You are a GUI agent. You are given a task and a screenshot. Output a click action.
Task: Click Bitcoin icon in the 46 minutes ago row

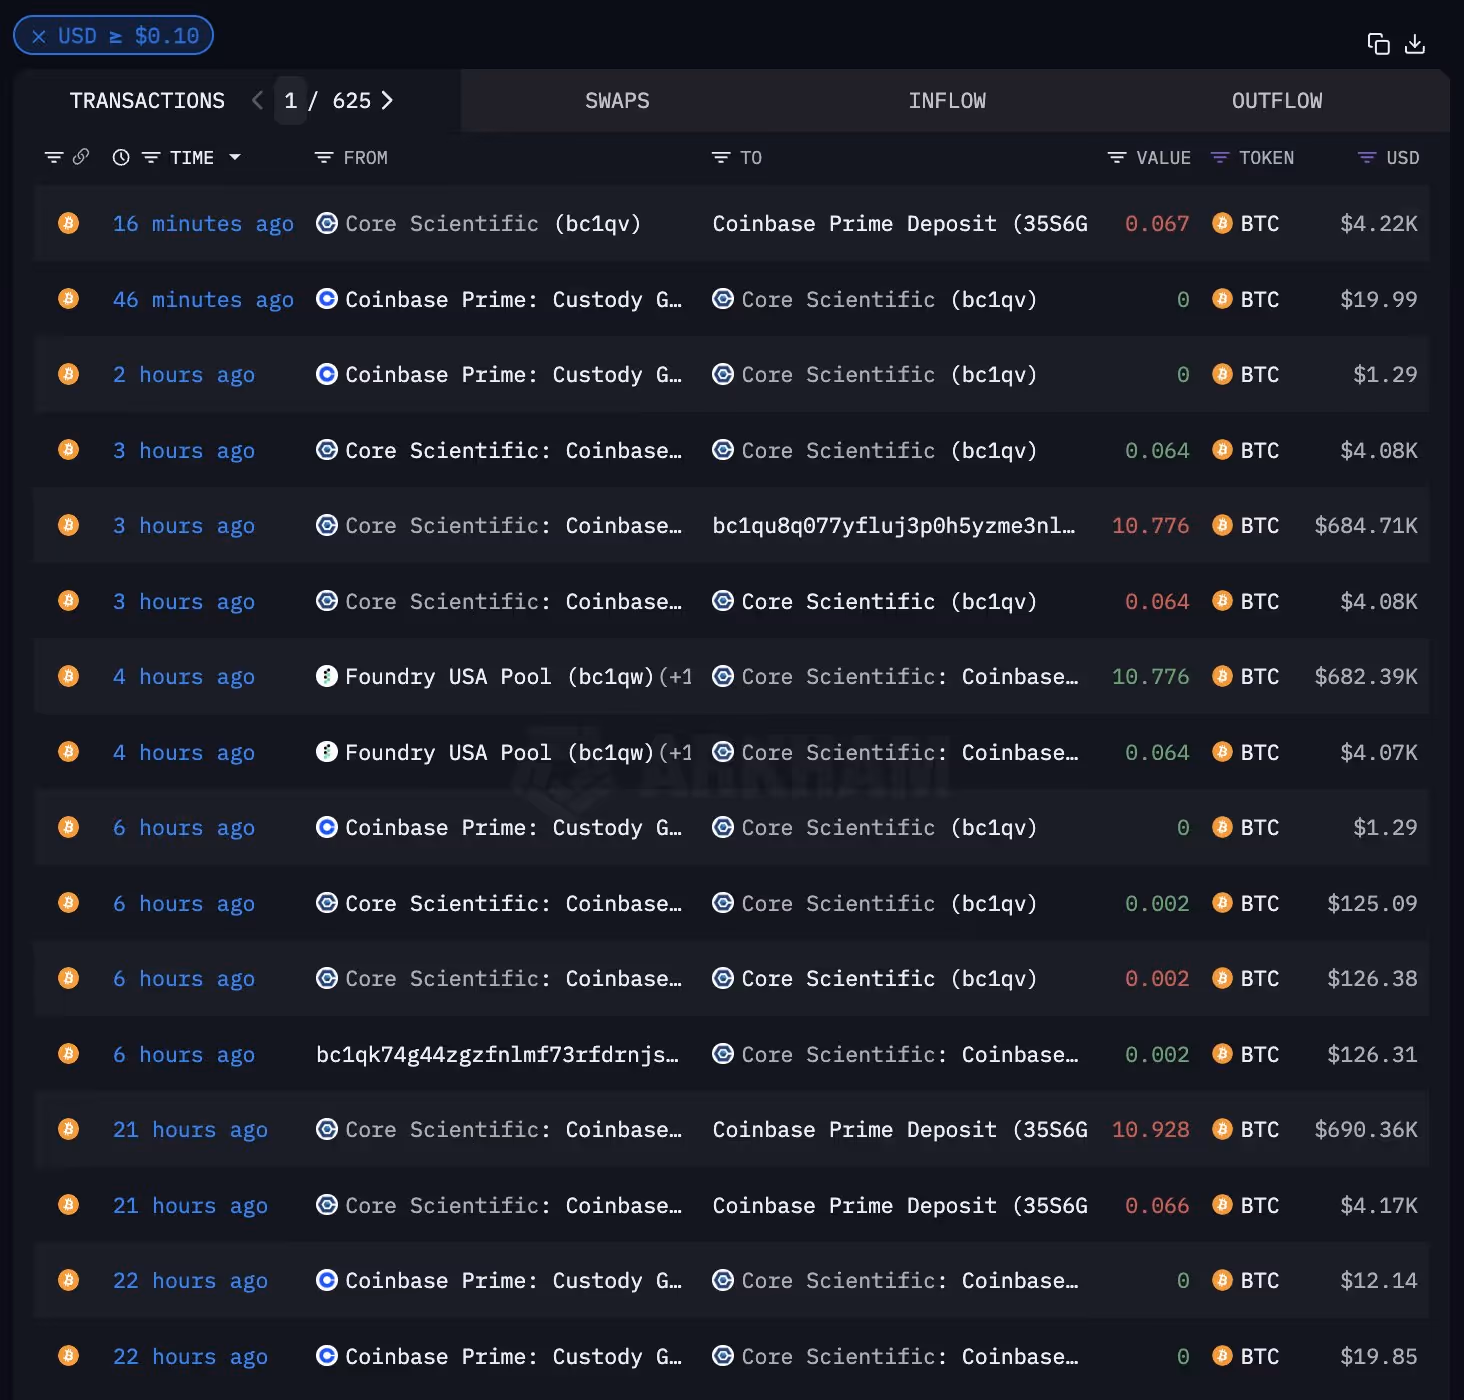click(x=69, y=299)
